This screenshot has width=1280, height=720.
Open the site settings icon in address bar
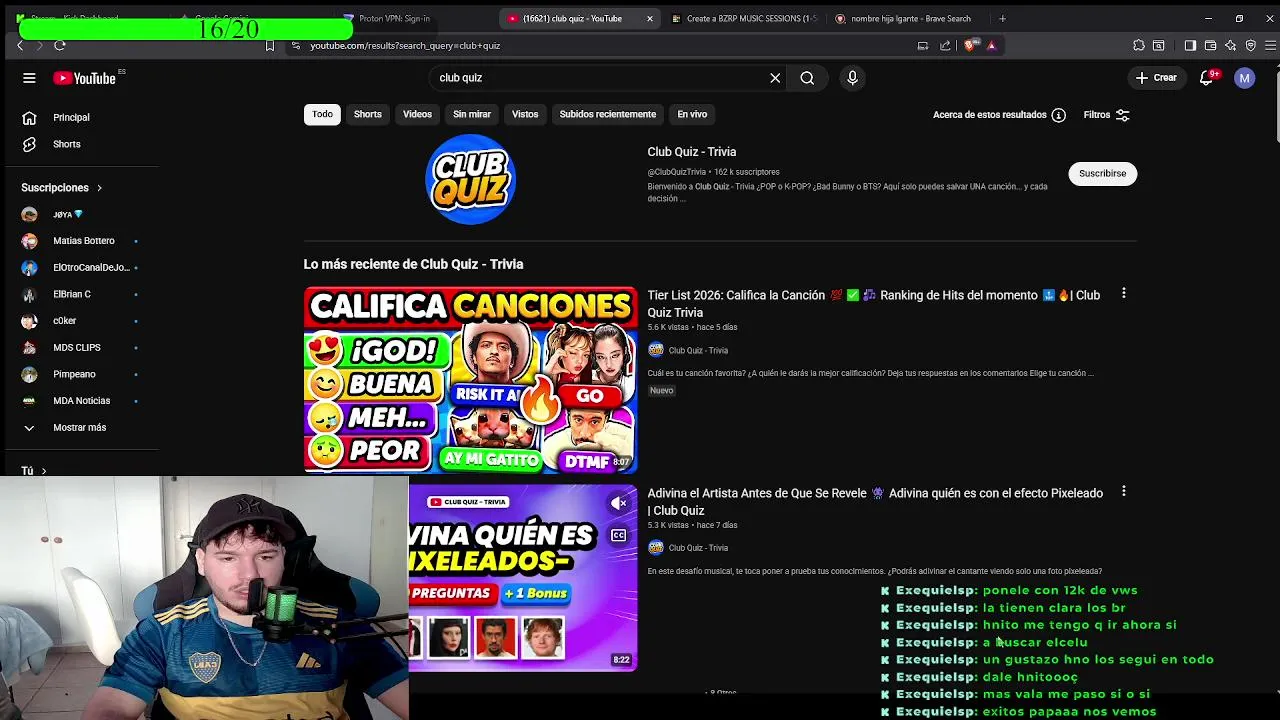295,45
